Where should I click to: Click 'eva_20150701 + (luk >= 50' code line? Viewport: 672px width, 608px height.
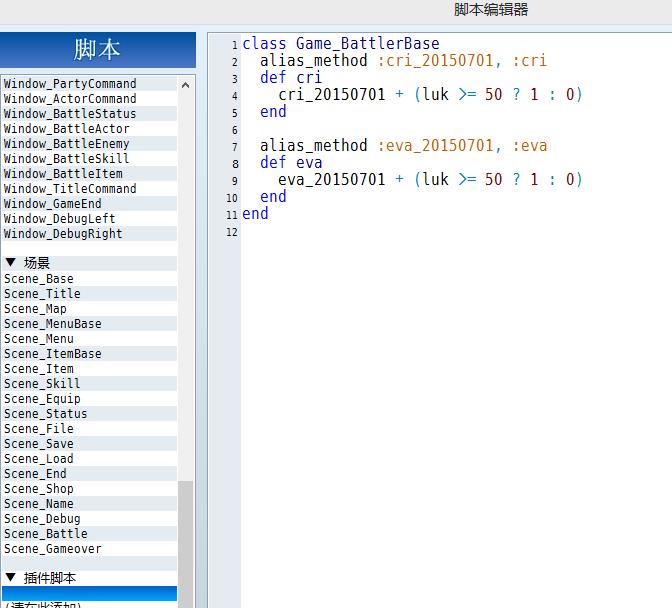430,180
